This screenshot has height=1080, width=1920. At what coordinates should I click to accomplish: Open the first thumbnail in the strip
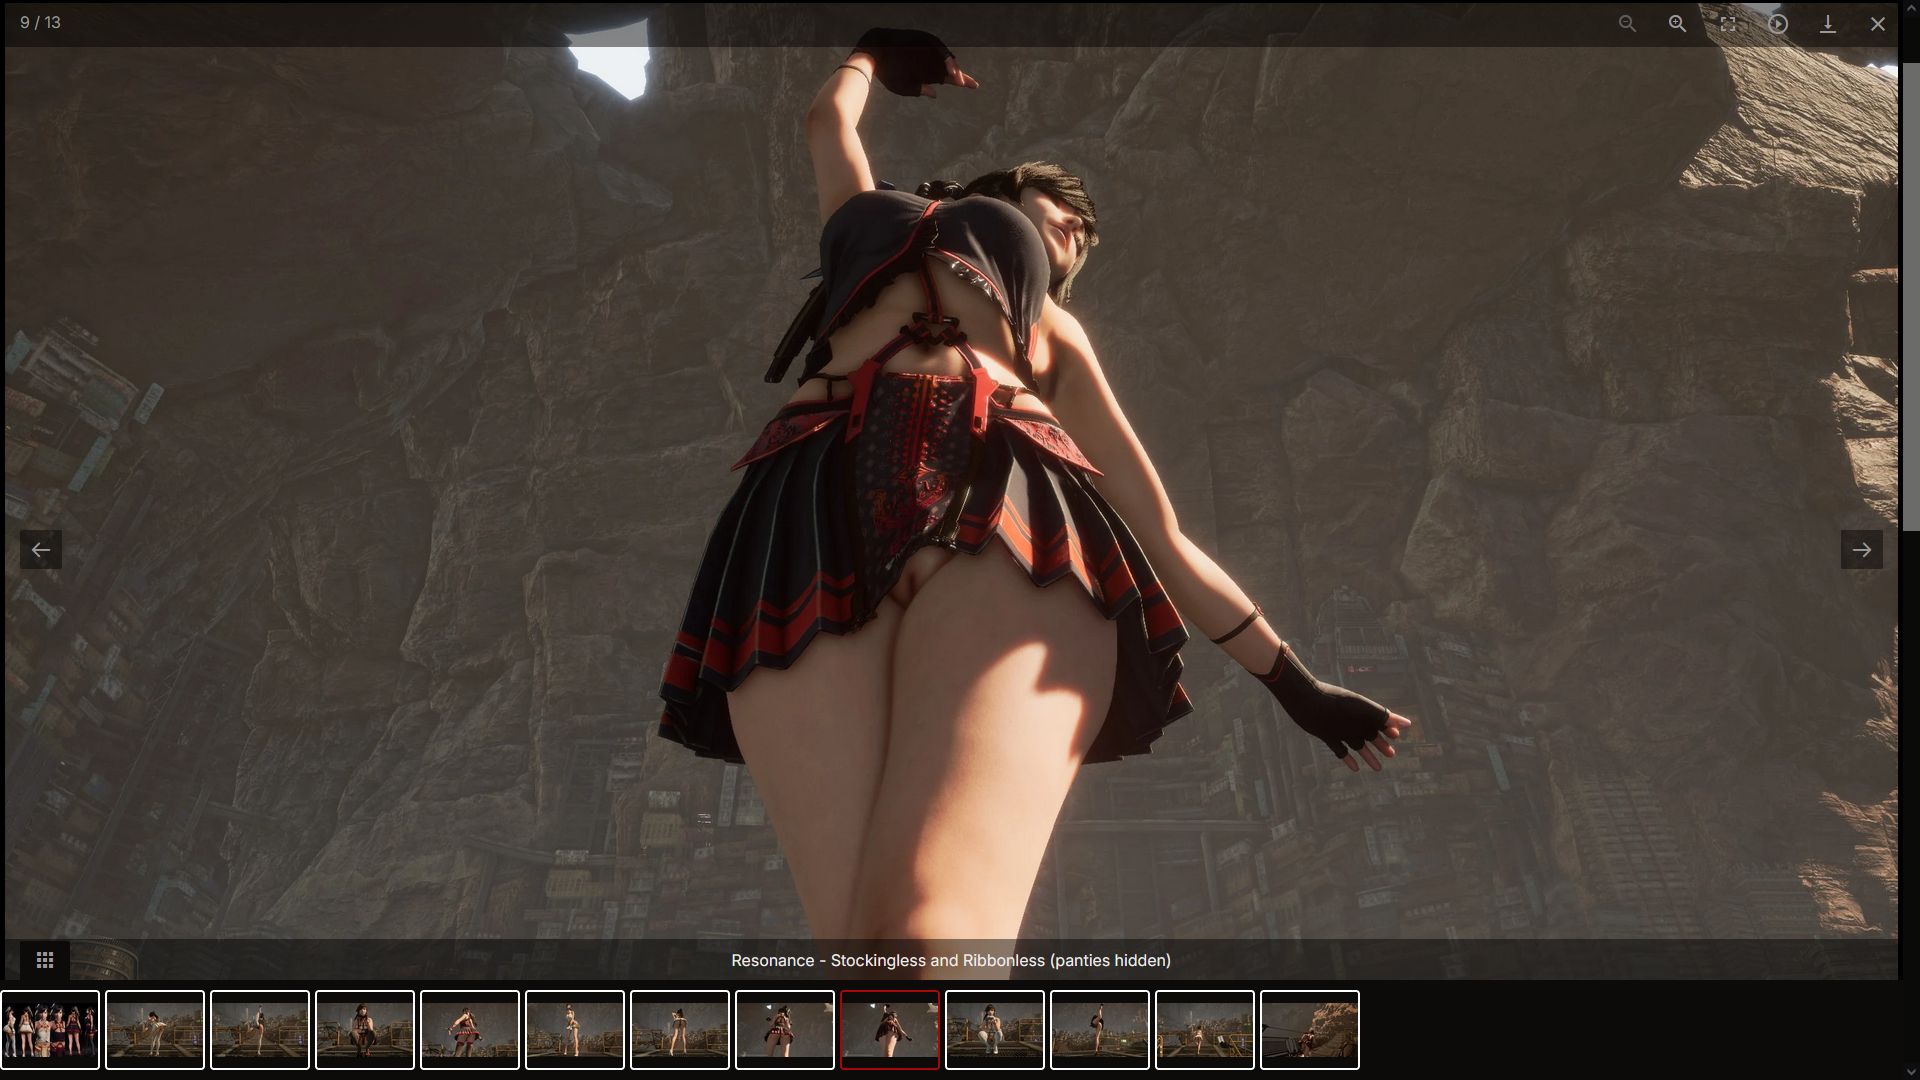(x=50, y=1029)
